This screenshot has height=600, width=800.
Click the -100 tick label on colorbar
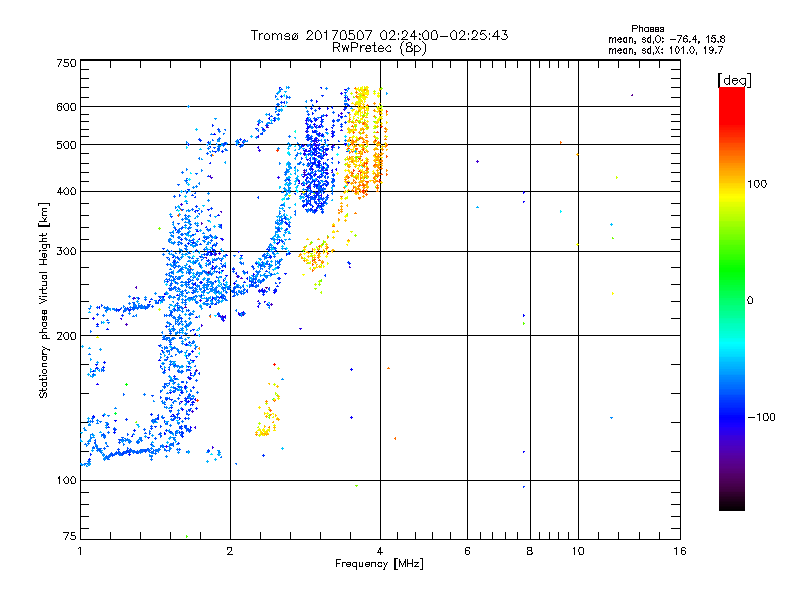(x=761, y=417)
